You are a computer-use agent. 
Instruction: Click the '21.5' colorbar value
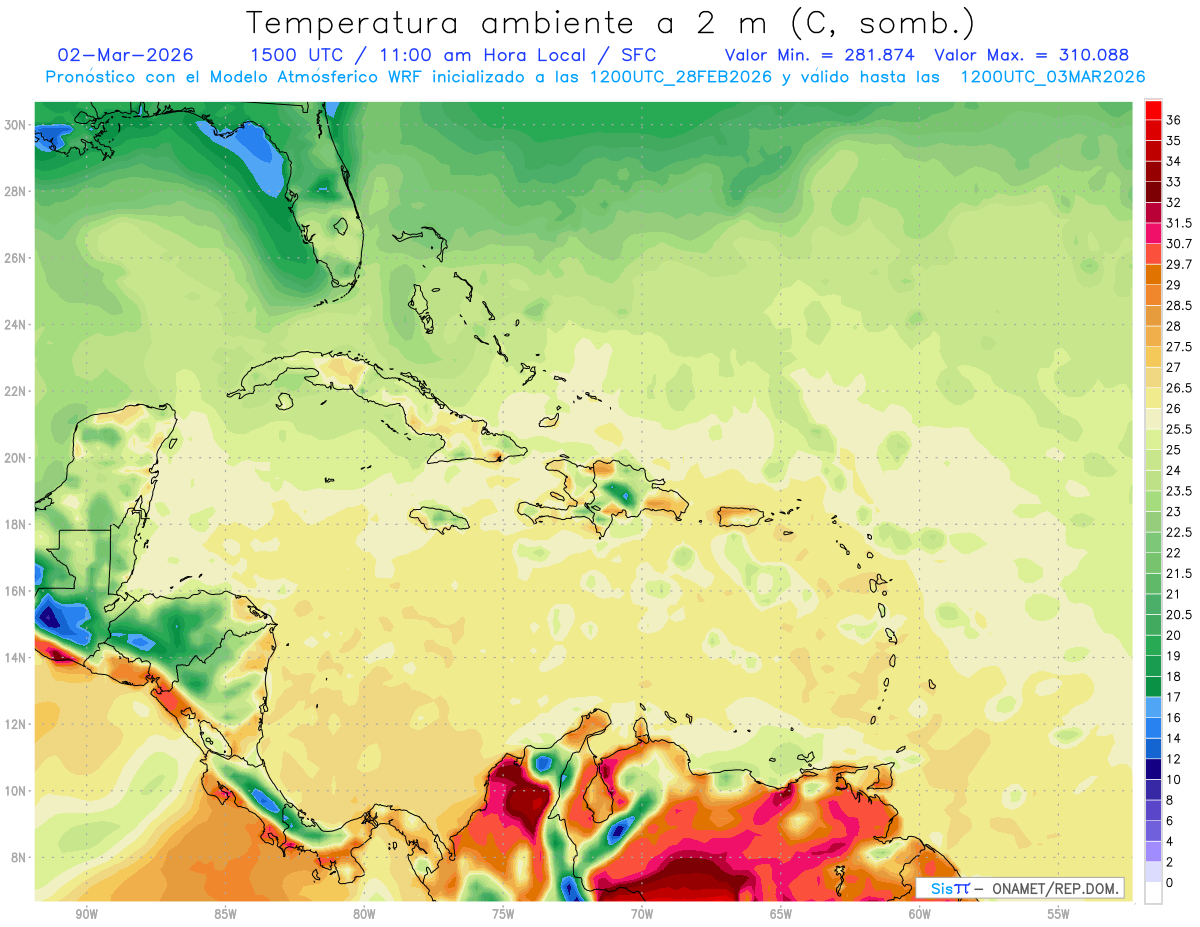click(x=1179, y=574)
